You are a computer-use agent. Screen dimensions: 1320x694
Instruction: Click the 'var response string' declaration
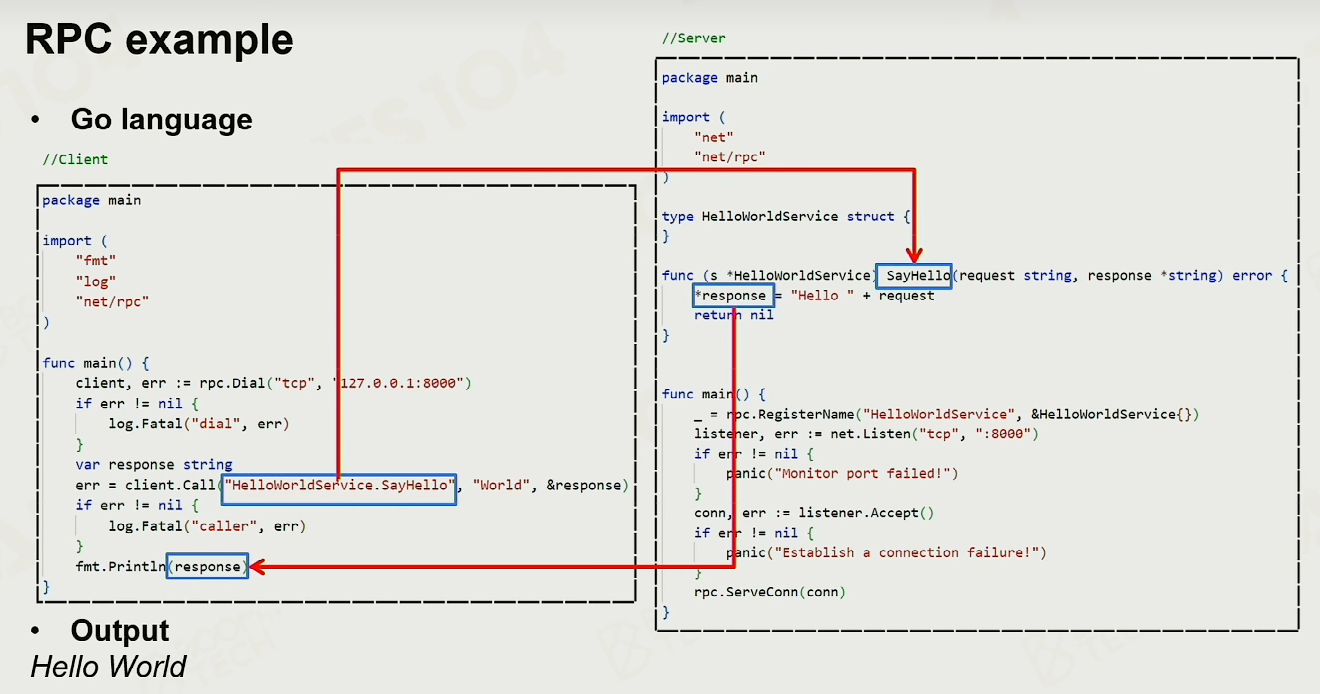(x=154, y=465)
